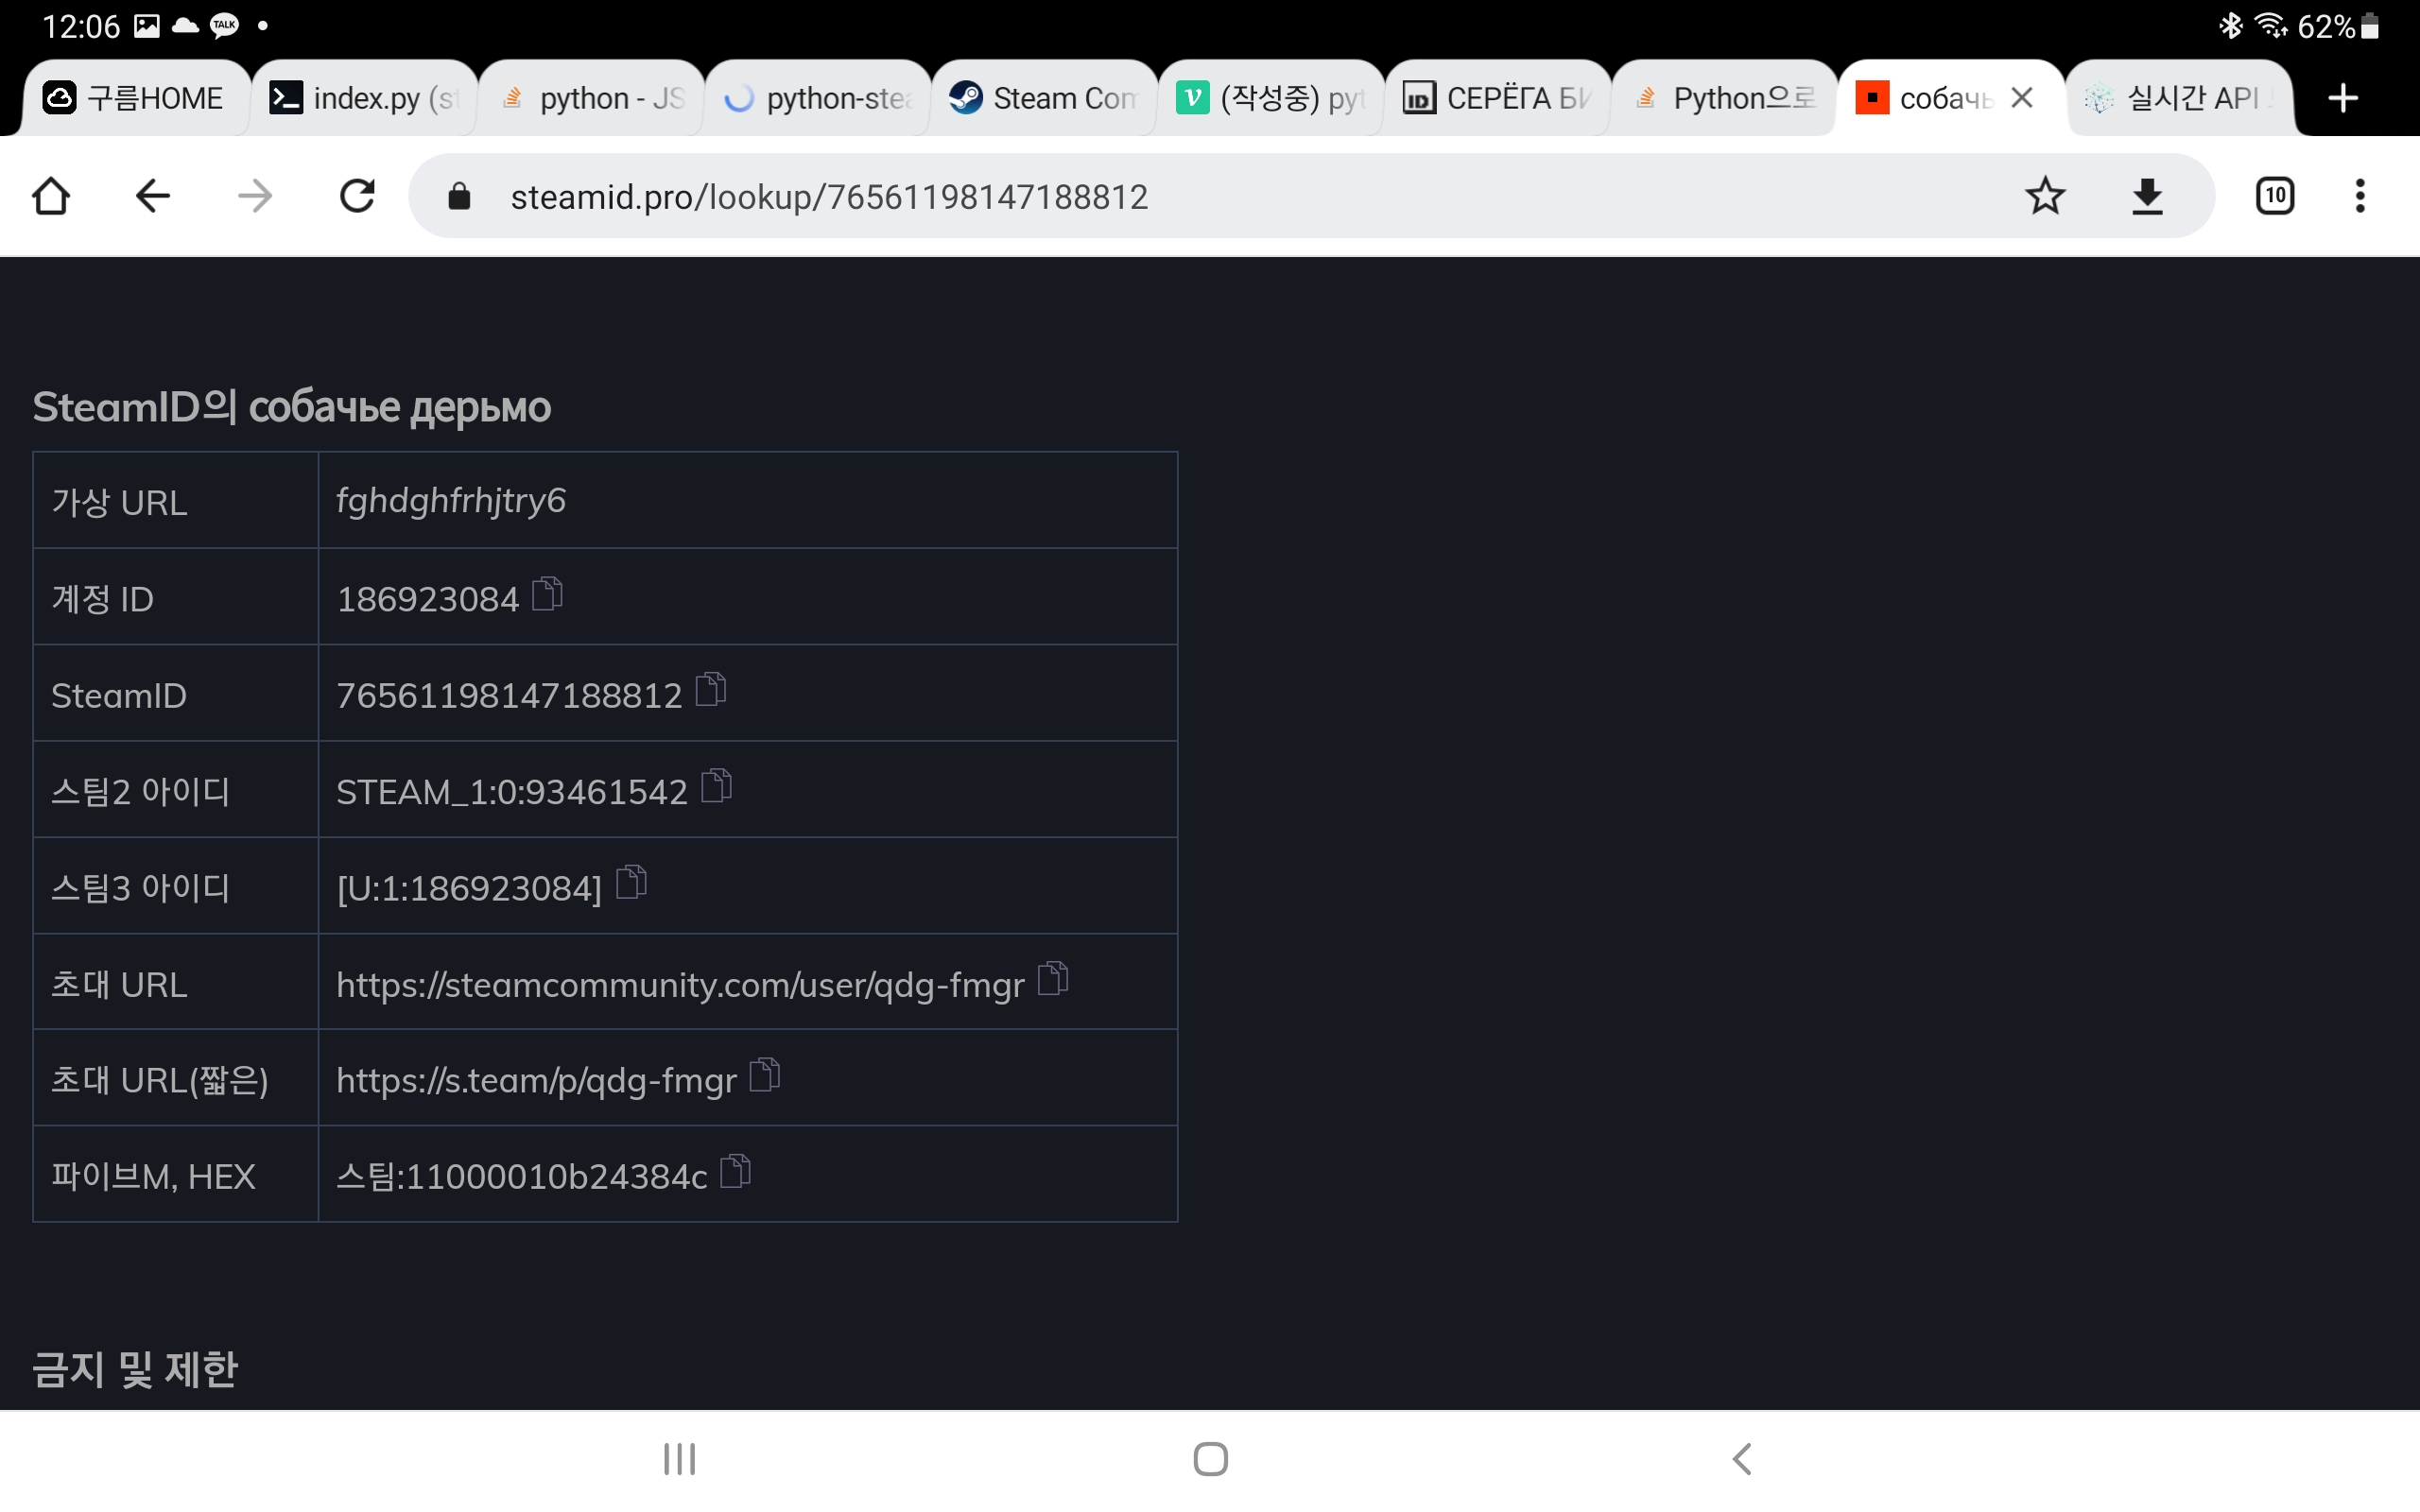This screenshot has height=1512, width=2420.
Task: Copy the SteamID 76561198147188812 value
Action: 711,690
